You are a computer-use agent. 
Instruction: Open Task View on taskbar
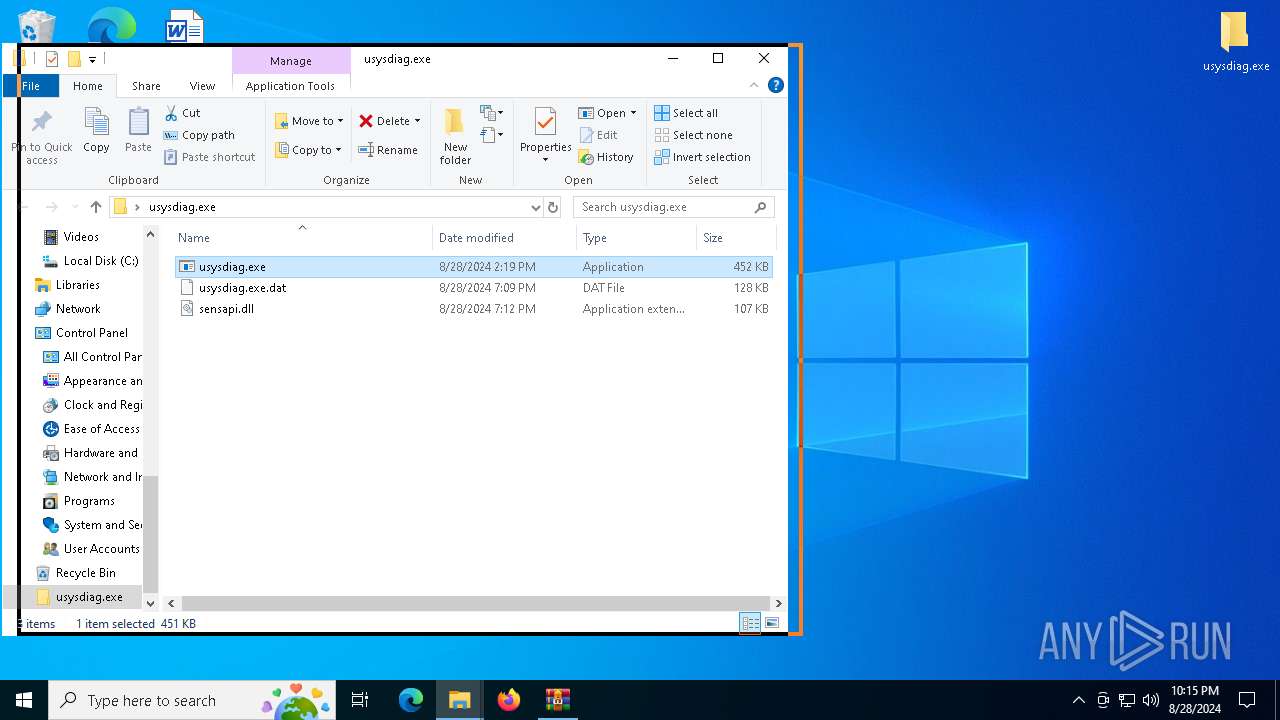point(360,700)
